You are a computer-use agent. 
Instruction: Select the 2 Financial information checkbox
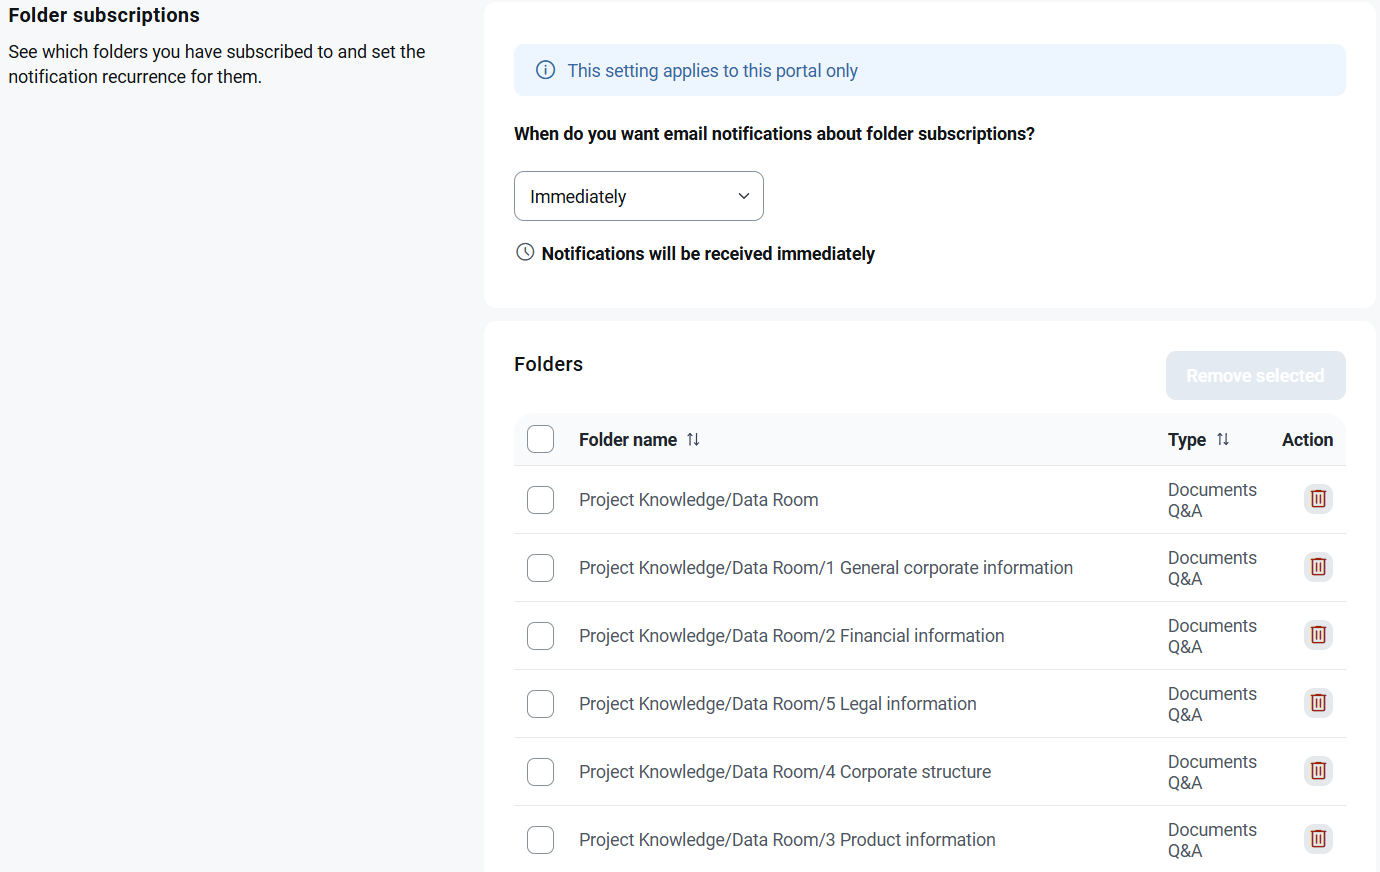[x=540, y=636]
